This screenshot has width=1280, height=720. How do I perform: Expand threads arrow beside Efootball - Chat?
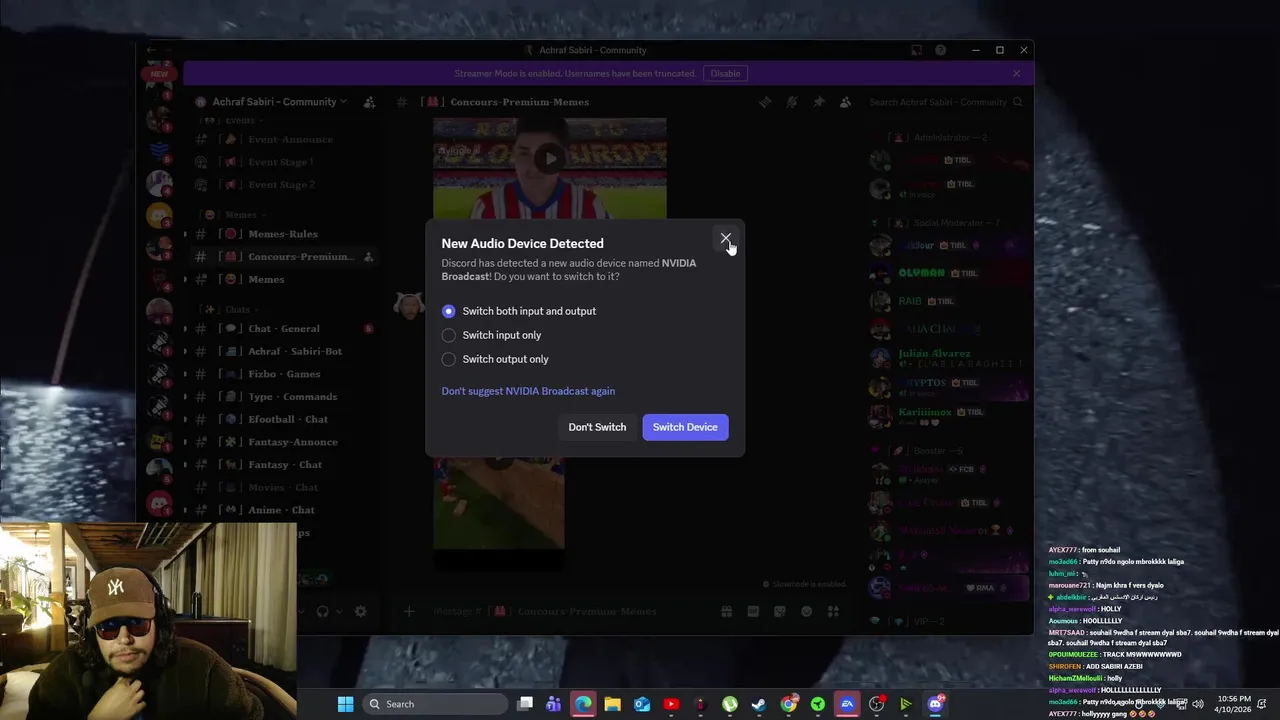click(184, 419)
